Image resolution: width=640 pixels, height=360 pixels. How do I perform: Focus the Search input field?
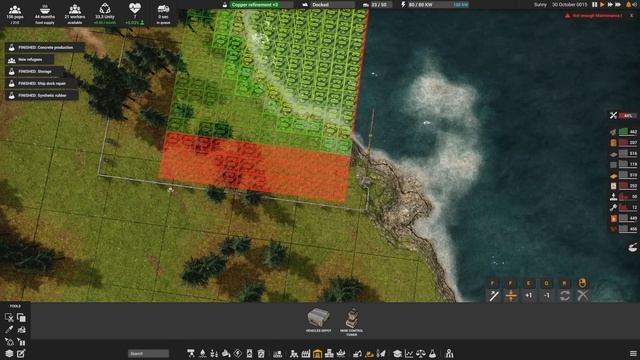click(148, 353)
